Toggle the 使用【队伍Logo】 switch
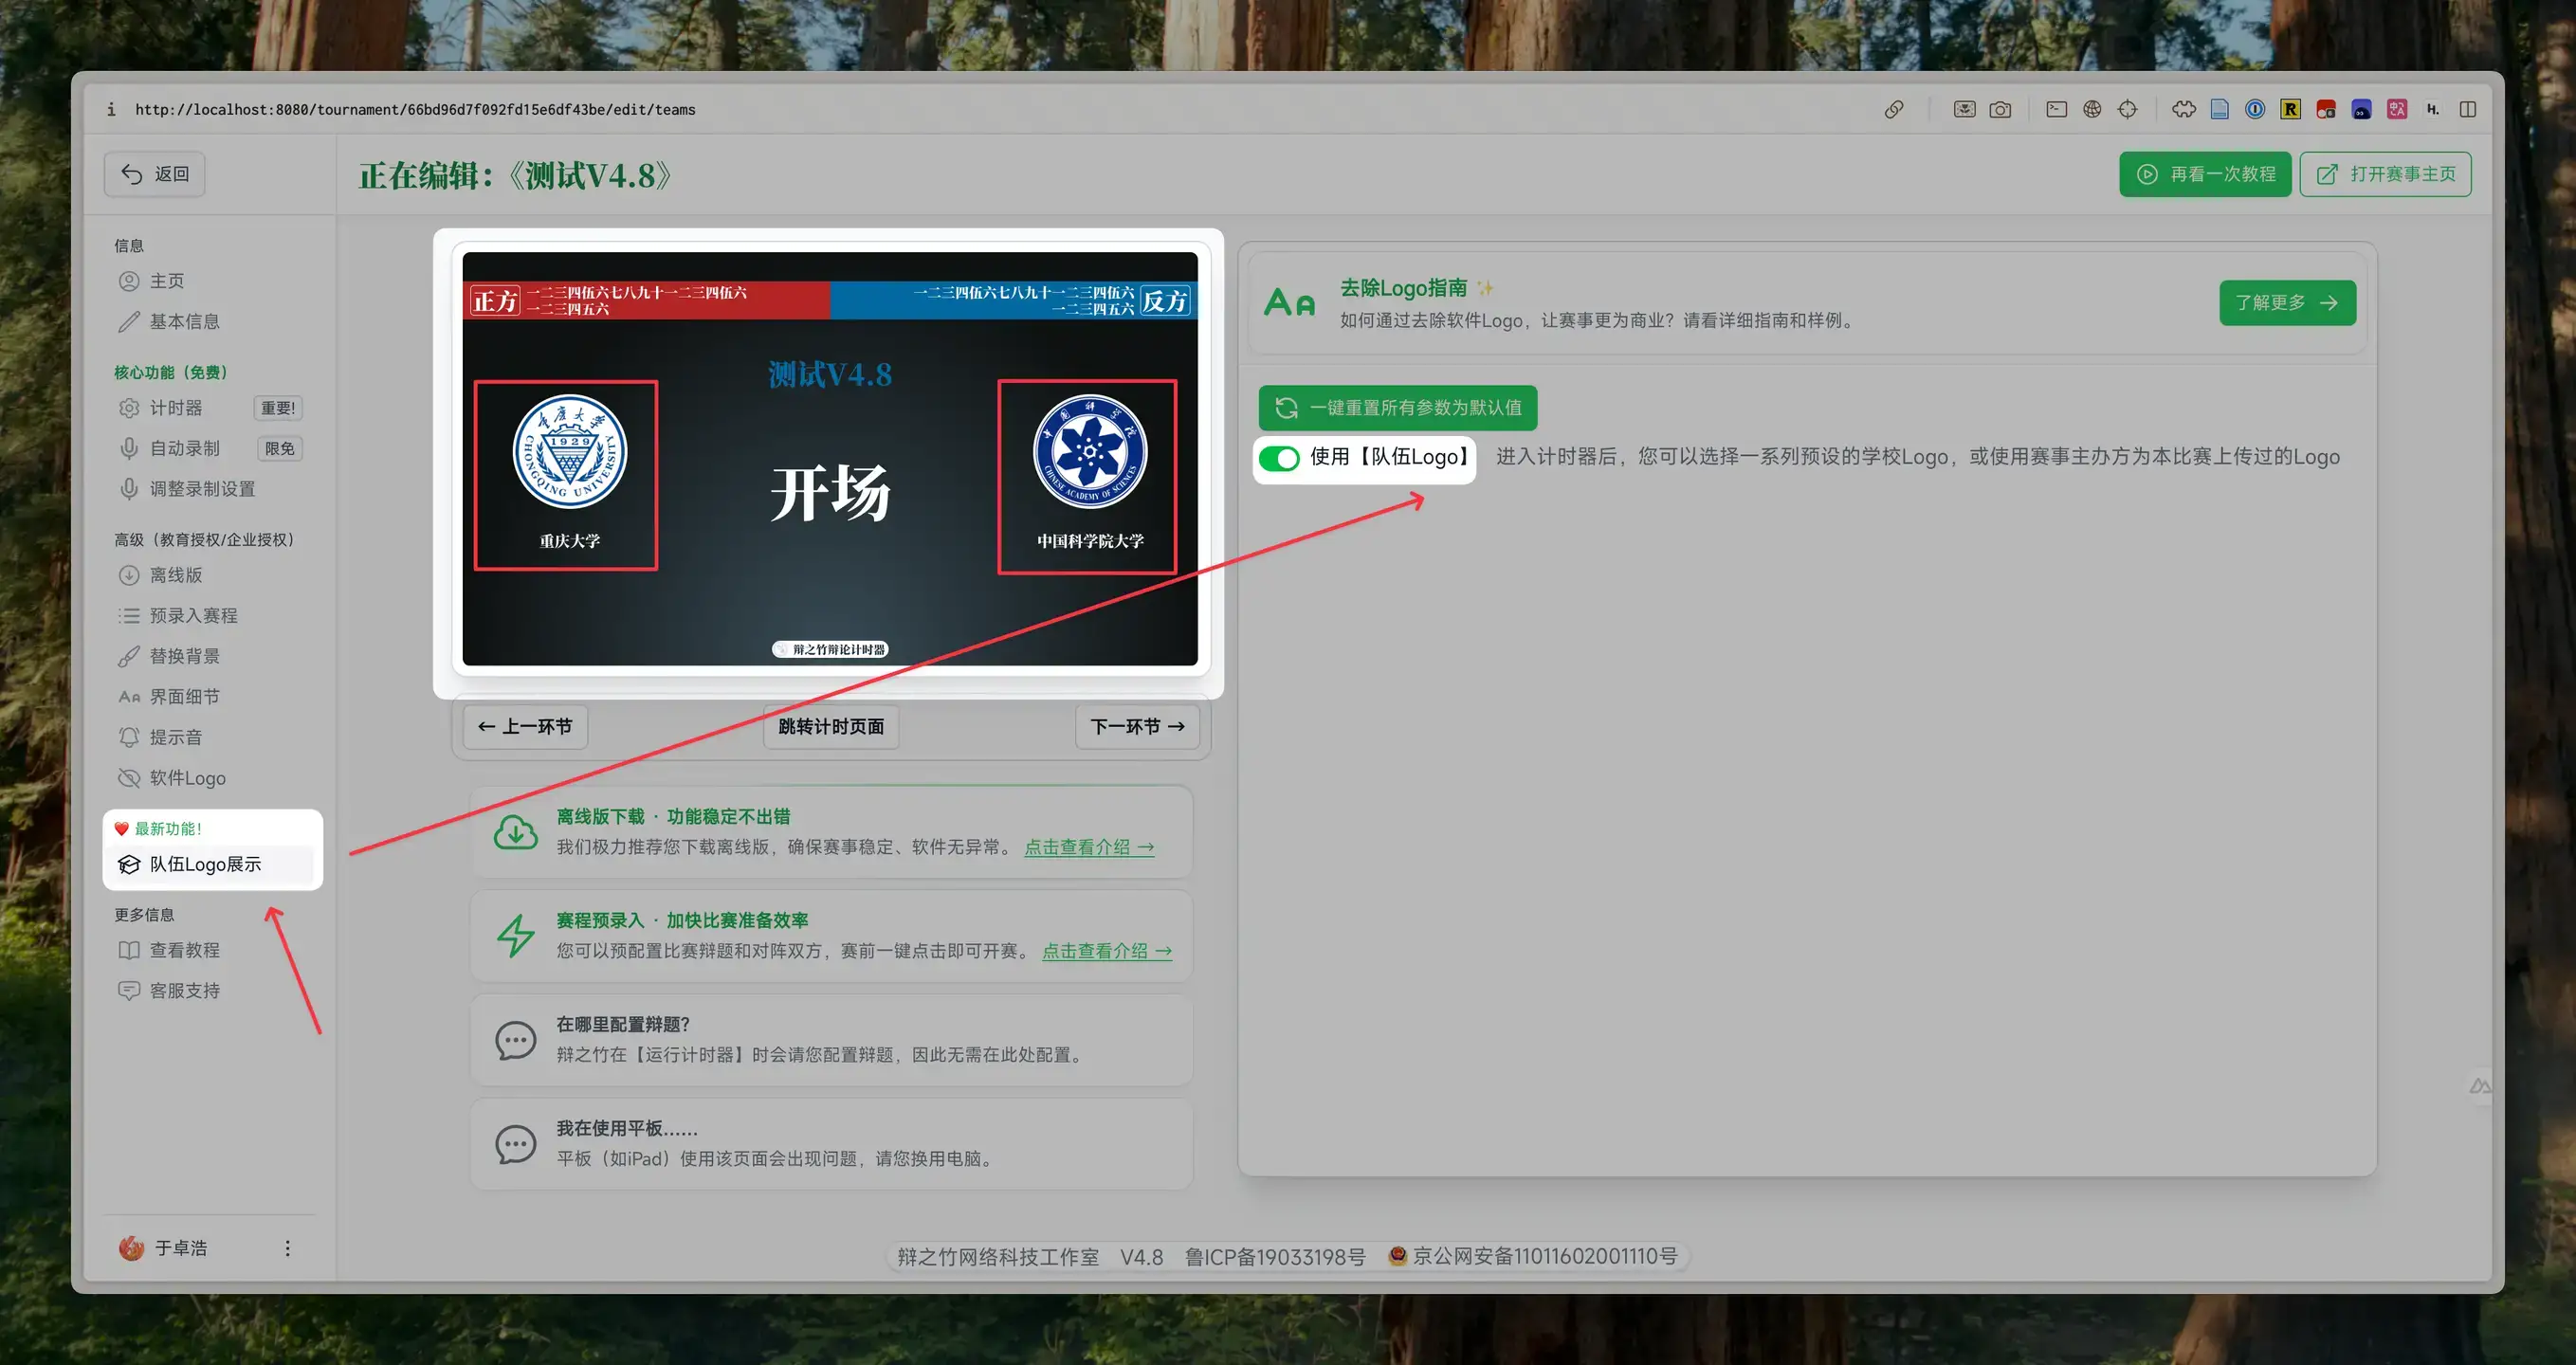 coord(1279,458)
